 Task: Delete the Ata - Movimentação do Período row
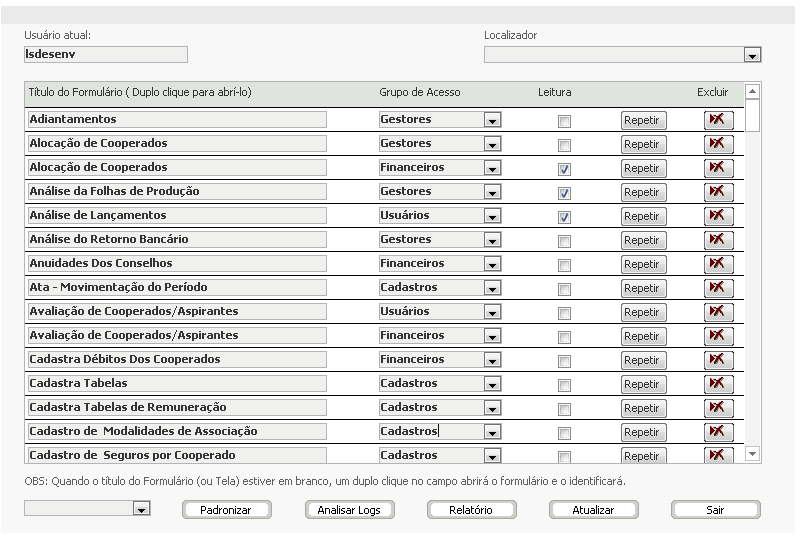(718, 288)
